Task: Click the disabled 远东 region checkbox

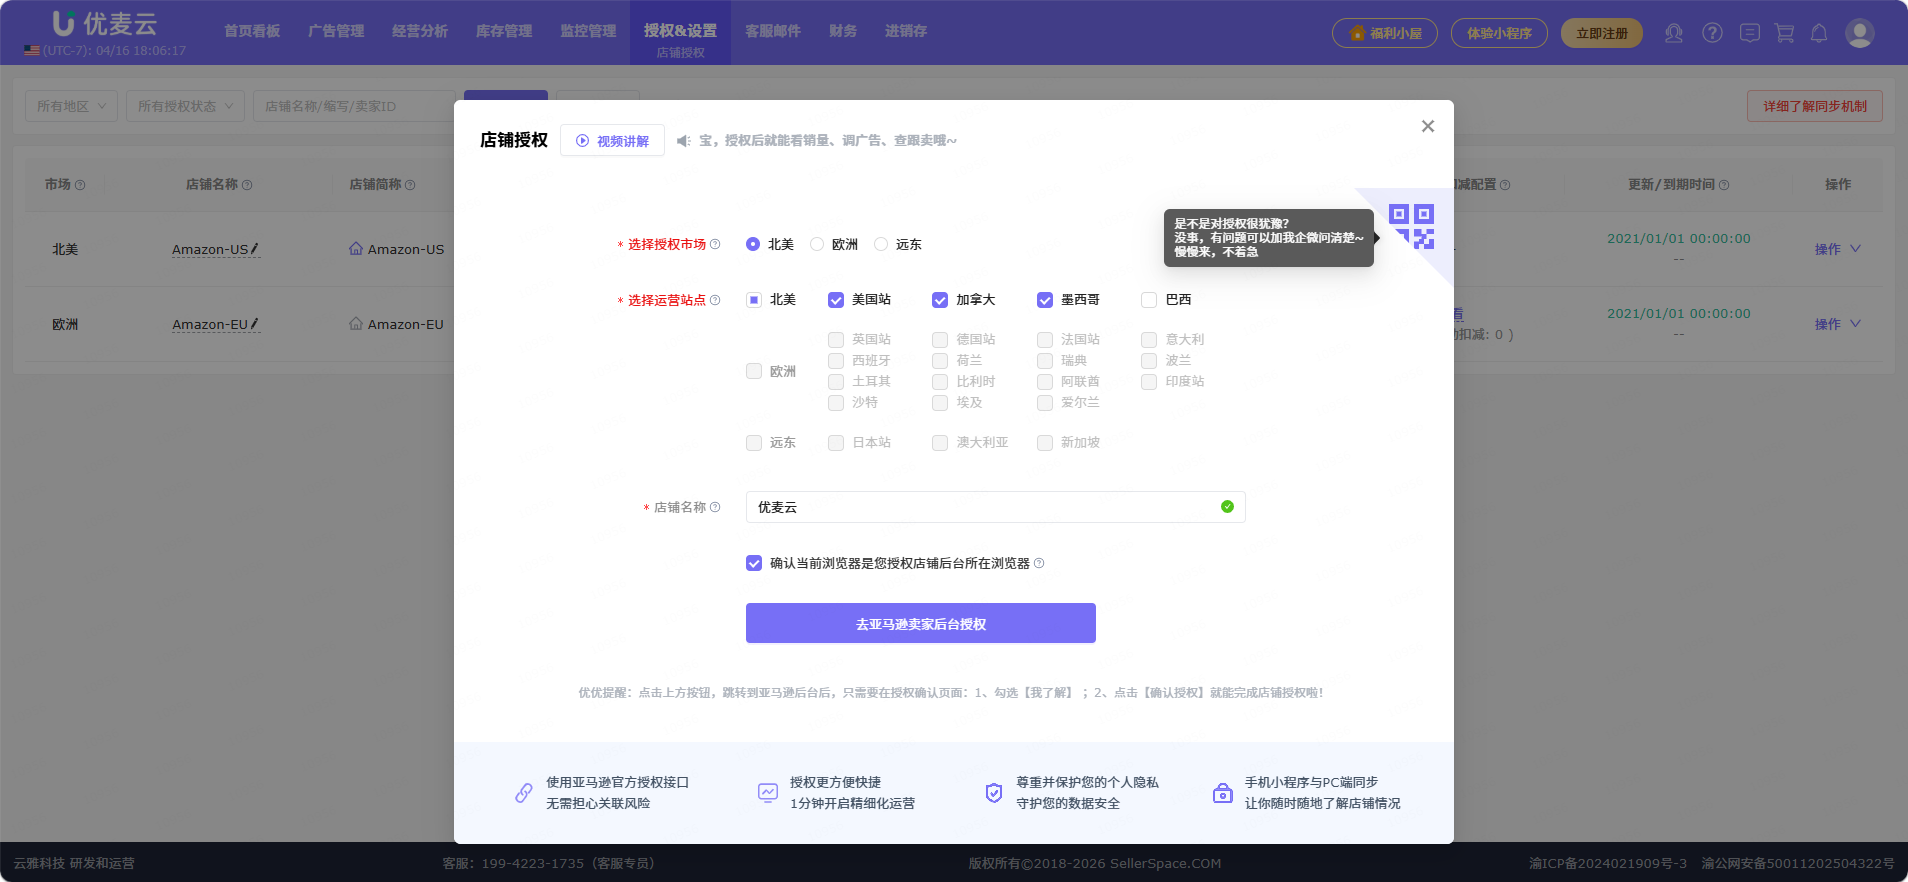Action: coord(754,442)
